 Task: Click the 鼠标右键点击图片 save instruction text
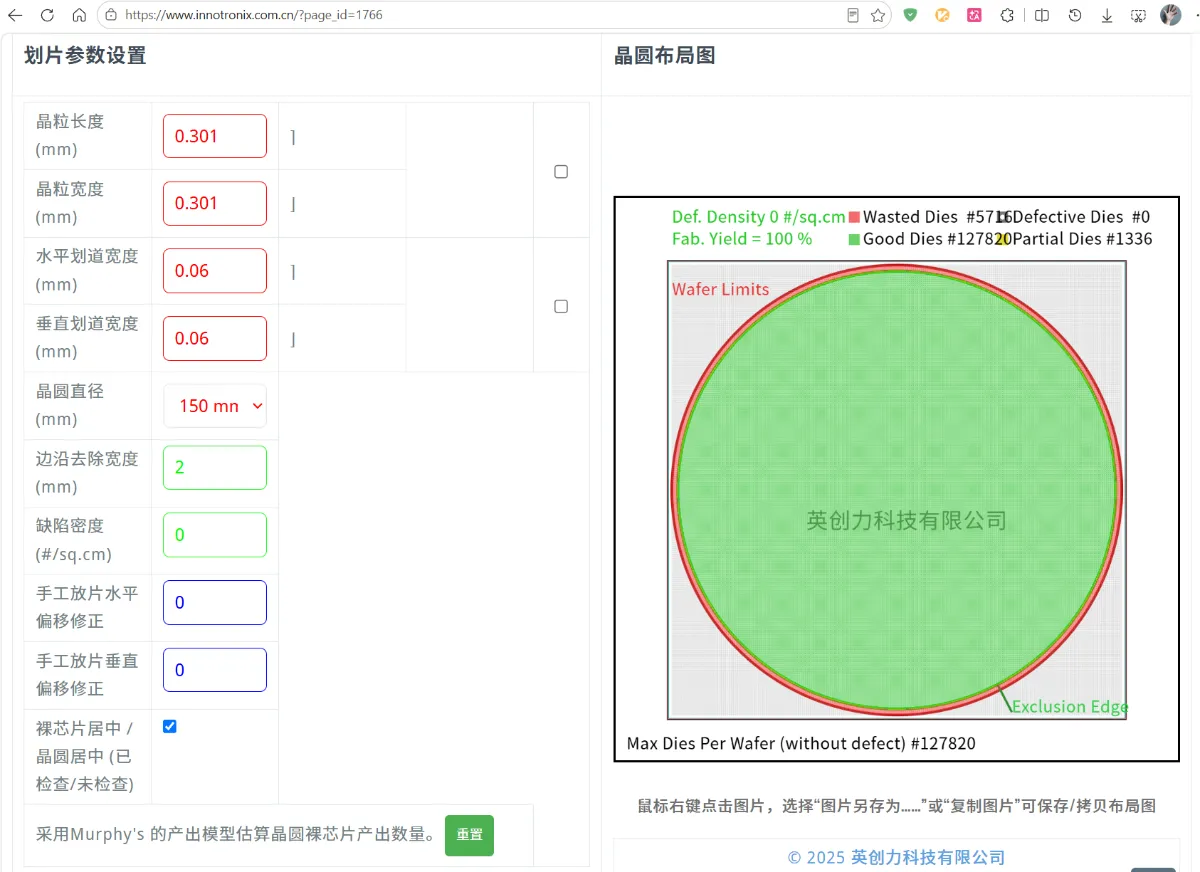(x=897, y=805)
